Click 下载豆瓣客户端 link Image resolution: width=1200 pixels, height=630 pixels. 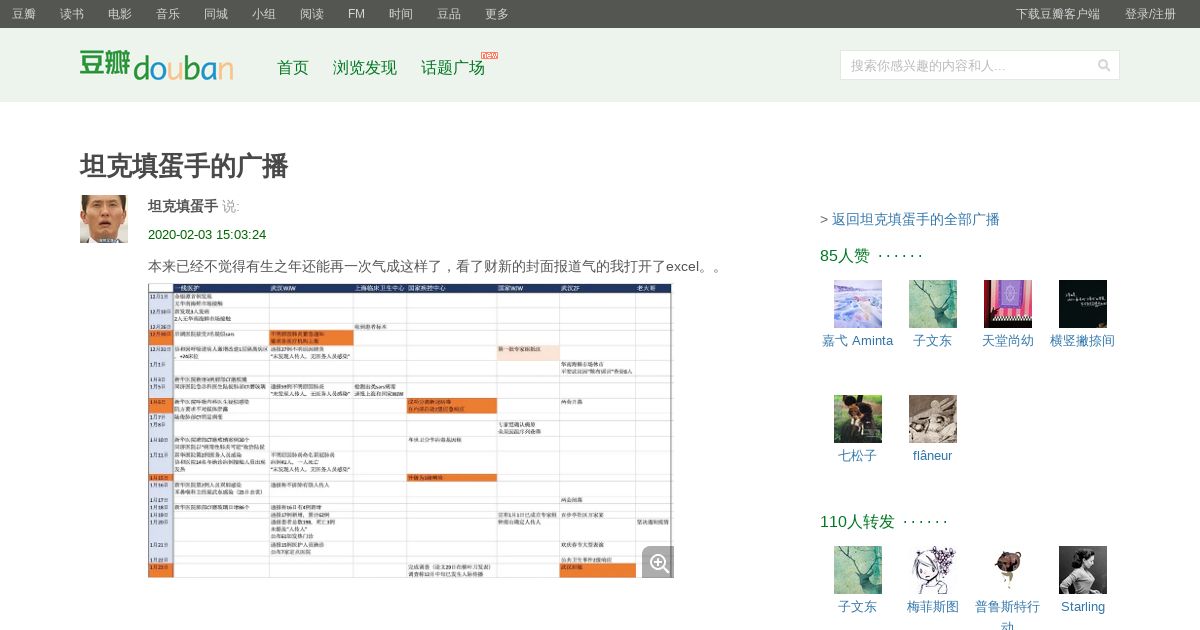1058,14
